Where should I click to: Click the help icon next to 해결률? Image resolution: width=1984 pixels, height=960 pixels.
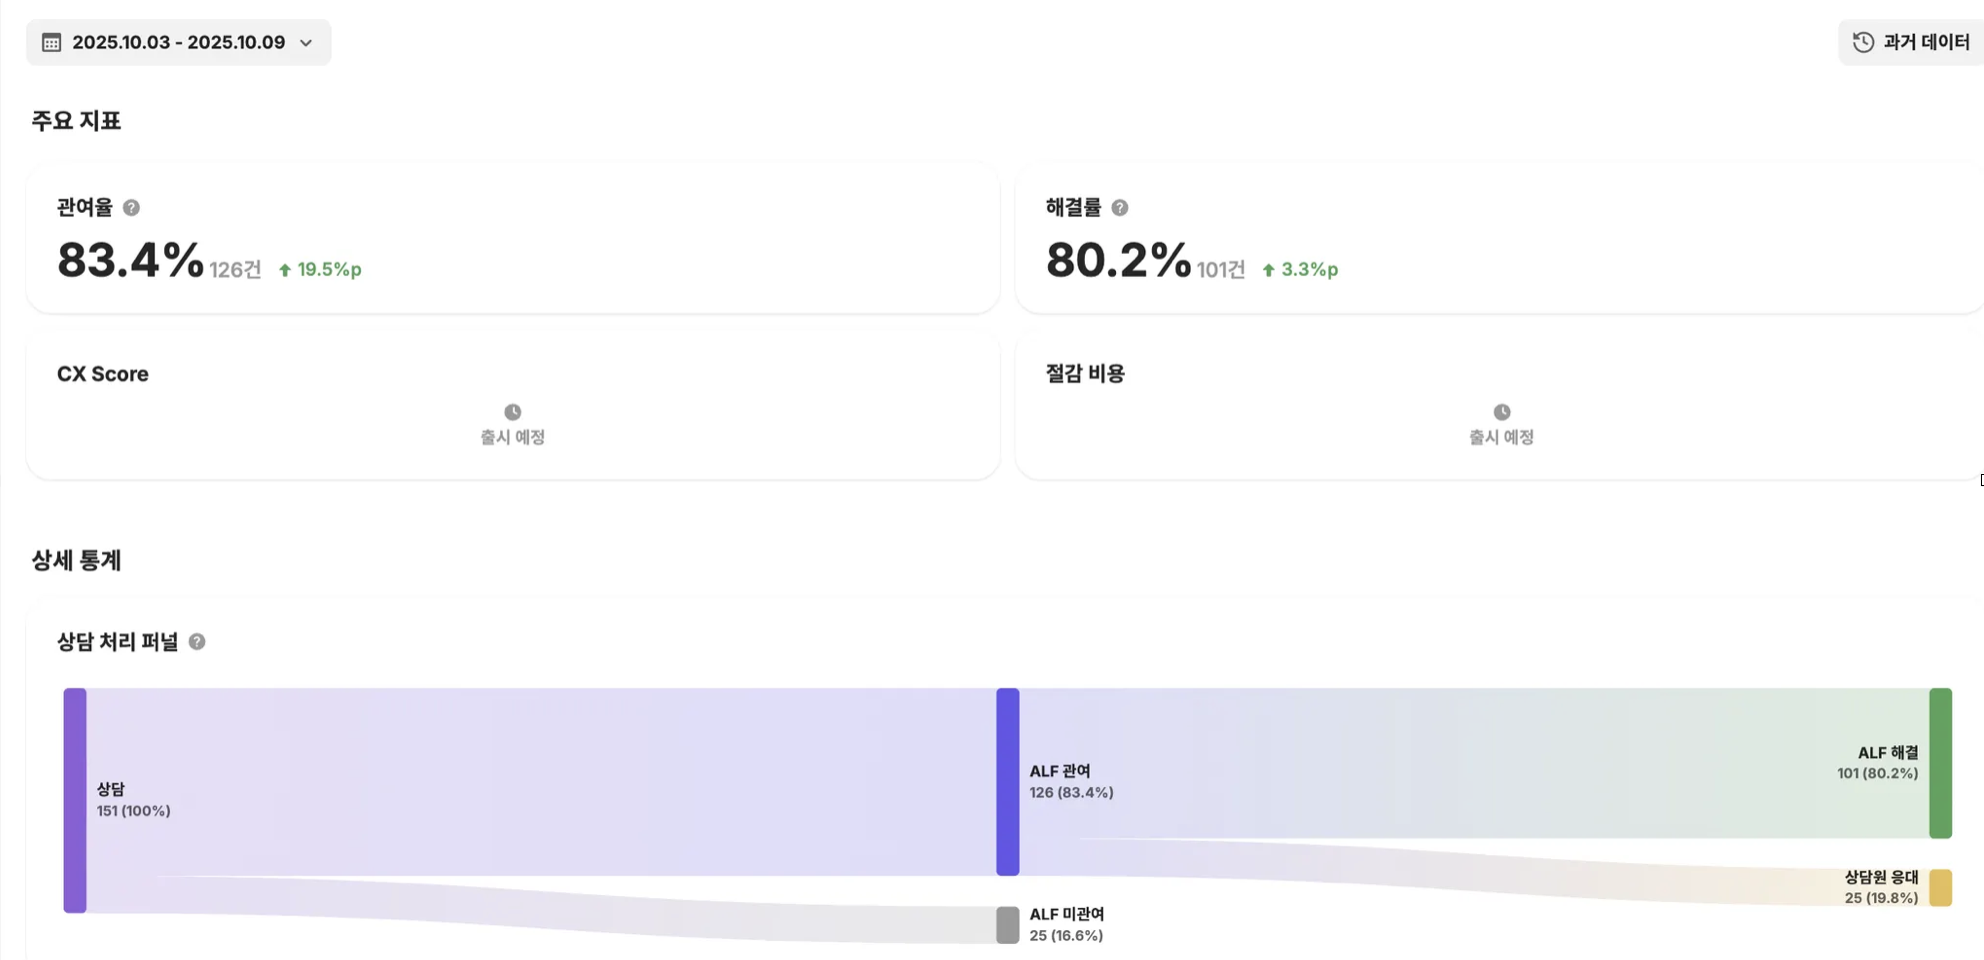tap(1120, 208)
